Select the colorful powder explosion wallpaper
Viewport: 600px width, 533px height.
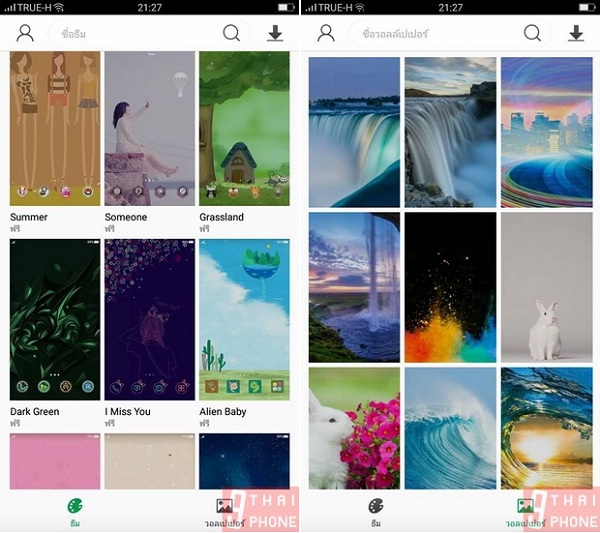pyautogui.click(x=450, y=286)
